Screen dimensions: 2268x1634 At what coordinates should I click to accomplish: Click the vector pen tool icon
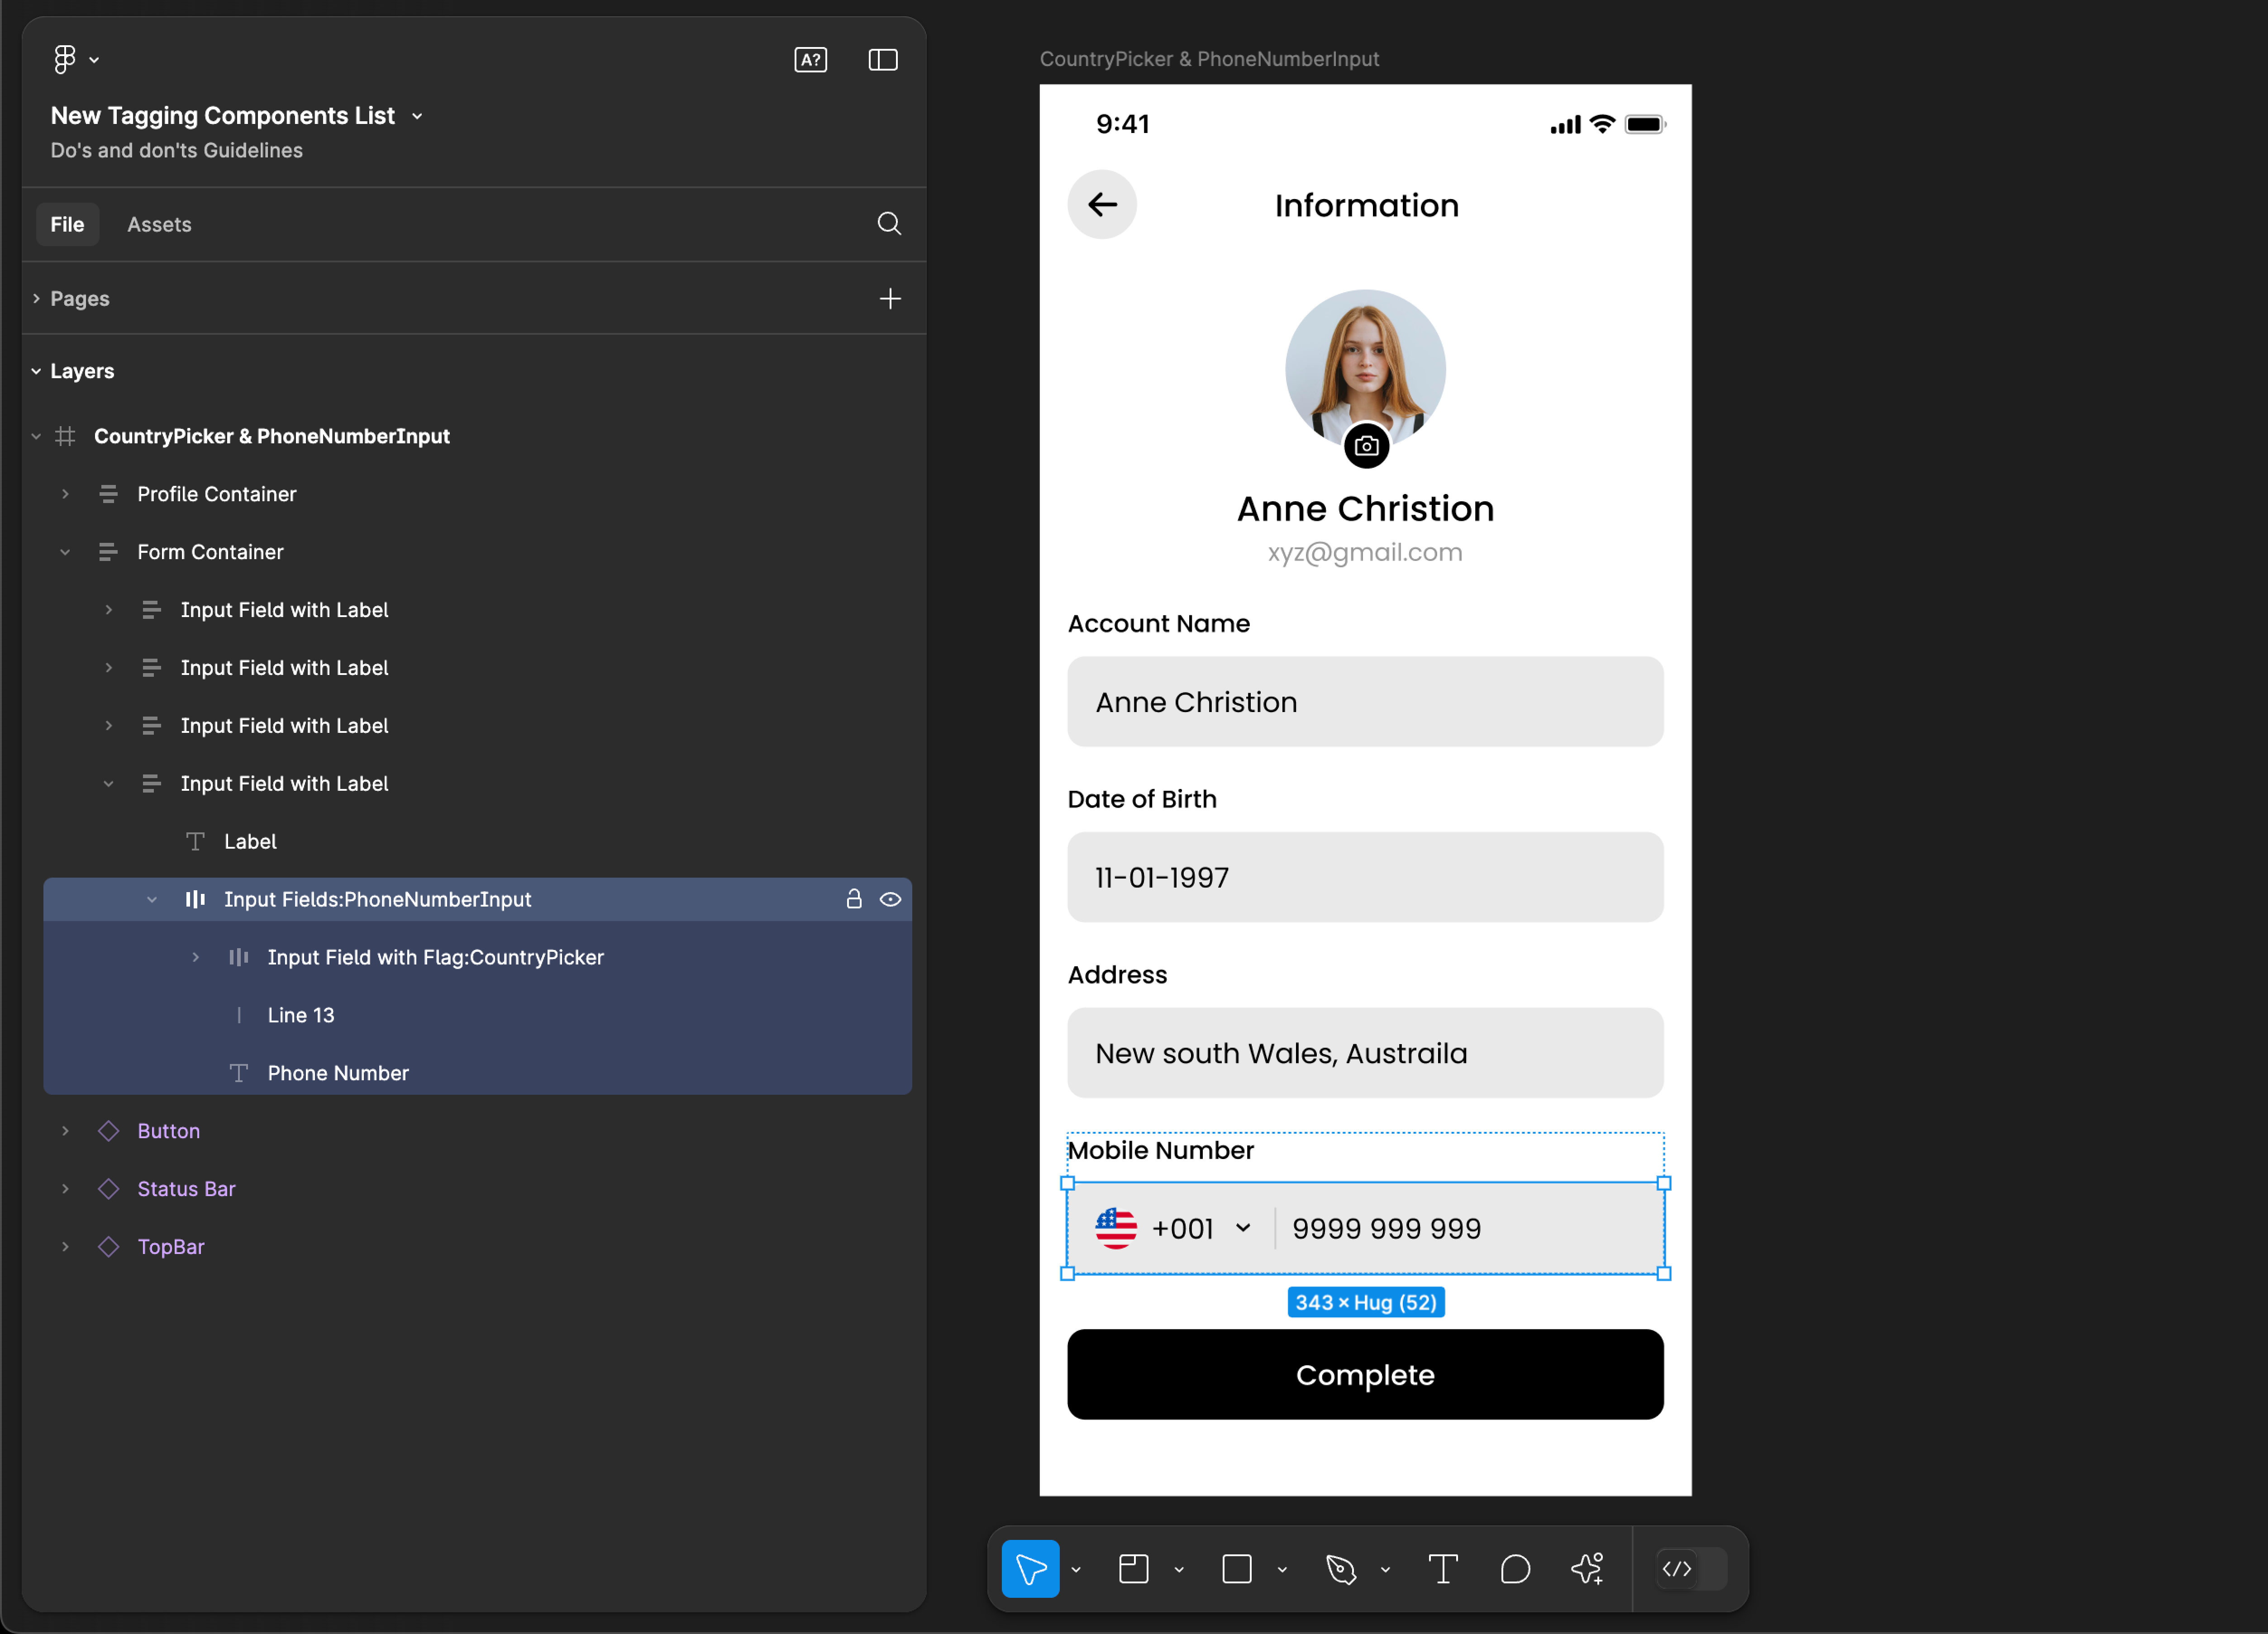[1342, 1569]
